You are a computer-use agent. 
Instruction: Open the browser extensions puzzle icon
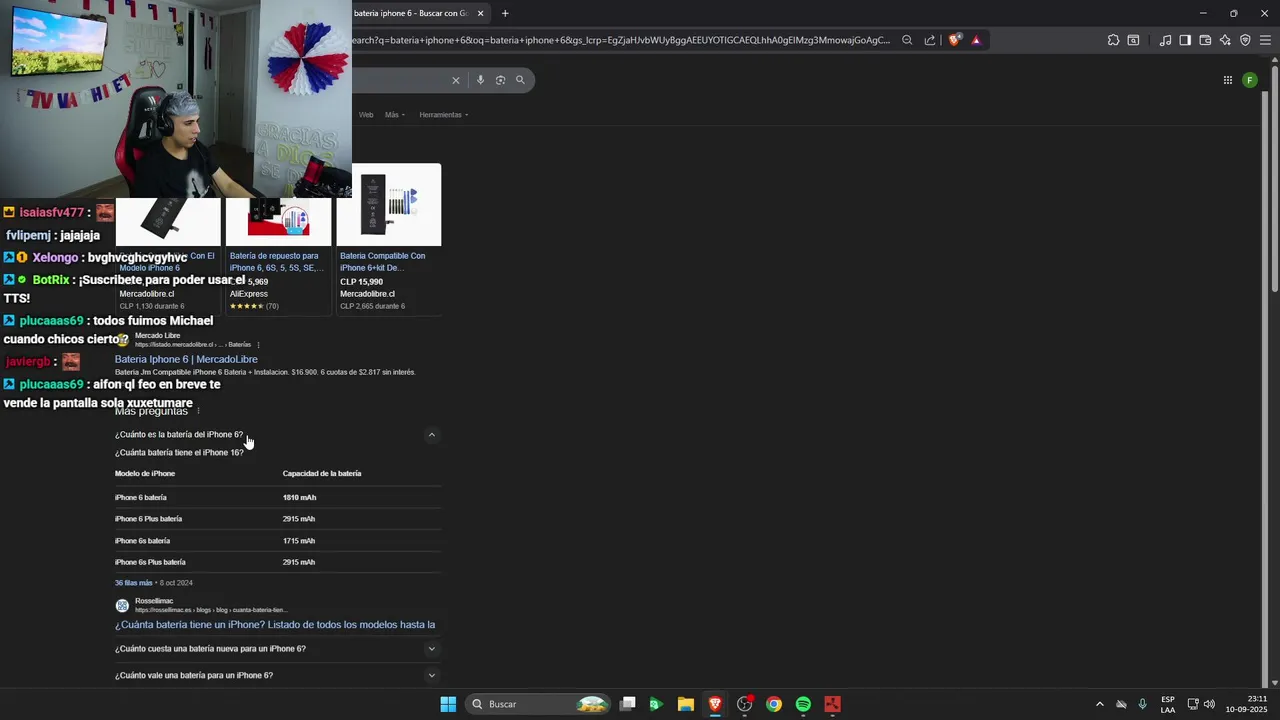point(1113,40)
